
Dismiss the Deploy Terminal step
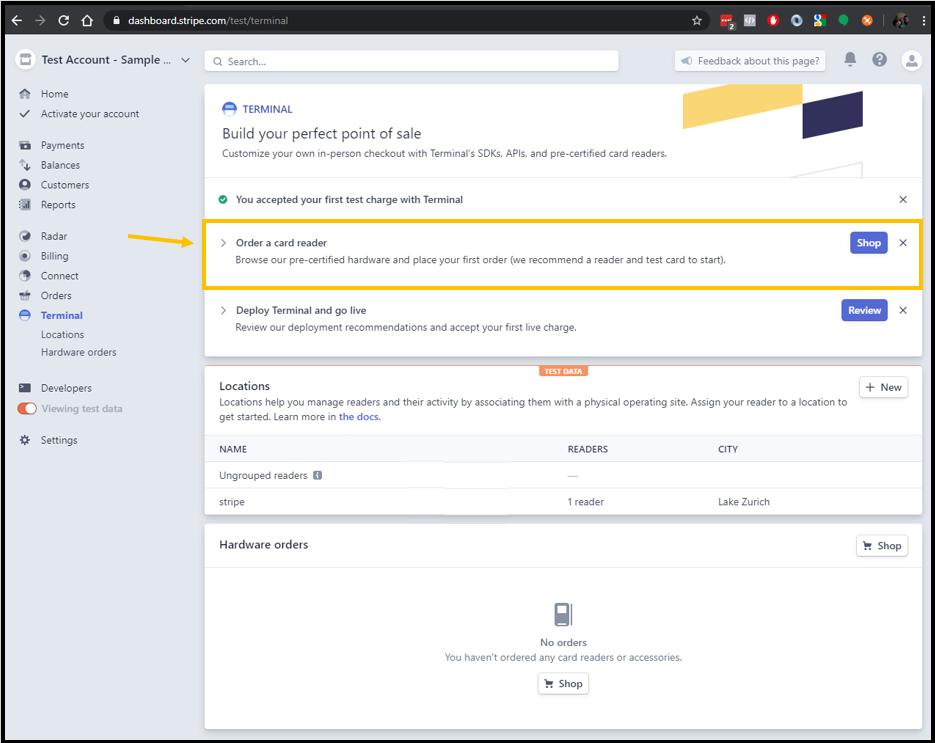tap(903, 310)
